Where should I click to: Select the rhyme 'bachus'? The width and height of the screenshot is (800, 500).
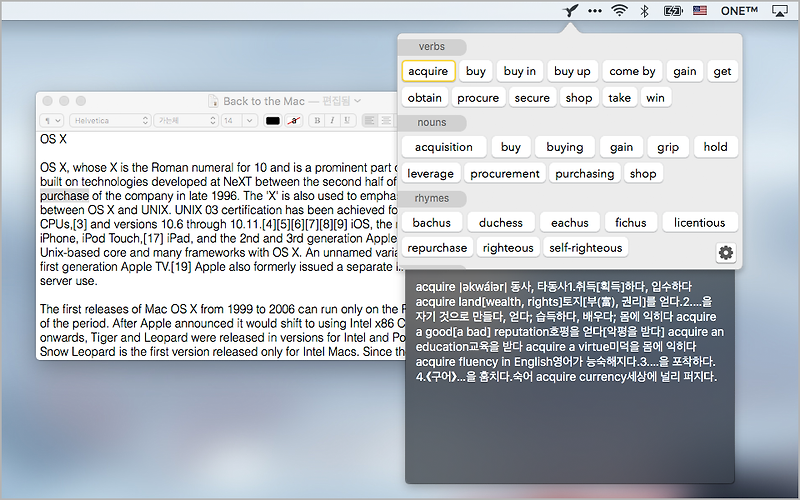432,222
